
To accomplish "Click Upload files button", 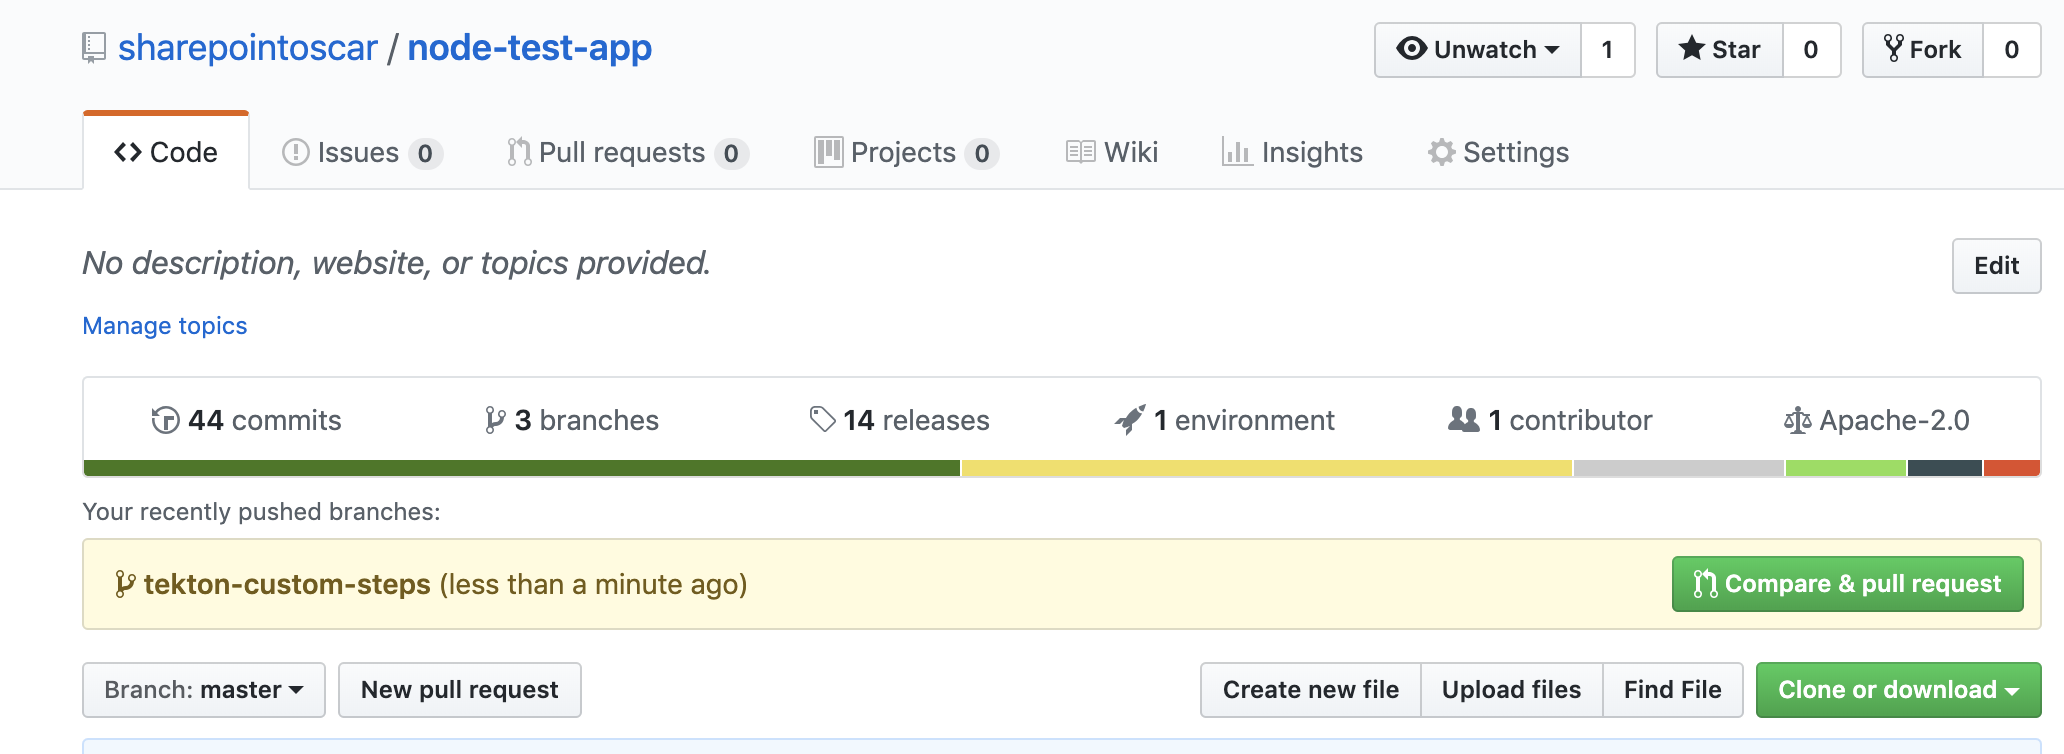I will [x=1512, y=690].
